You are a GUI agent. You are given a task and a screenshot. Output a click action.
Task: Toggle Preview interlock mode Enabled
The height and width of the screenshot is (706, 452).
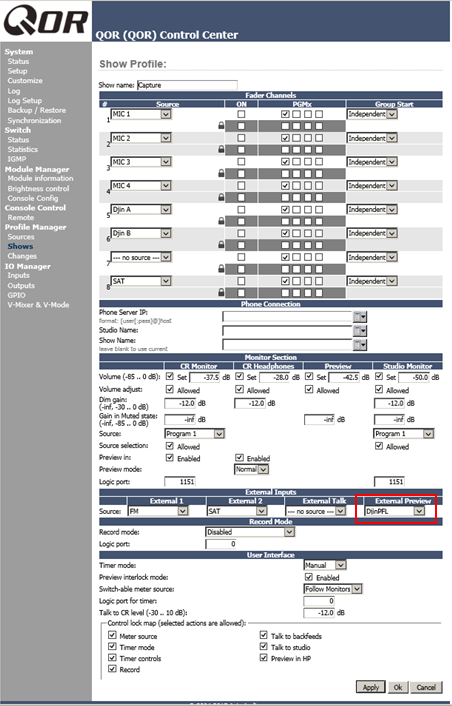(x=309, y=577)
